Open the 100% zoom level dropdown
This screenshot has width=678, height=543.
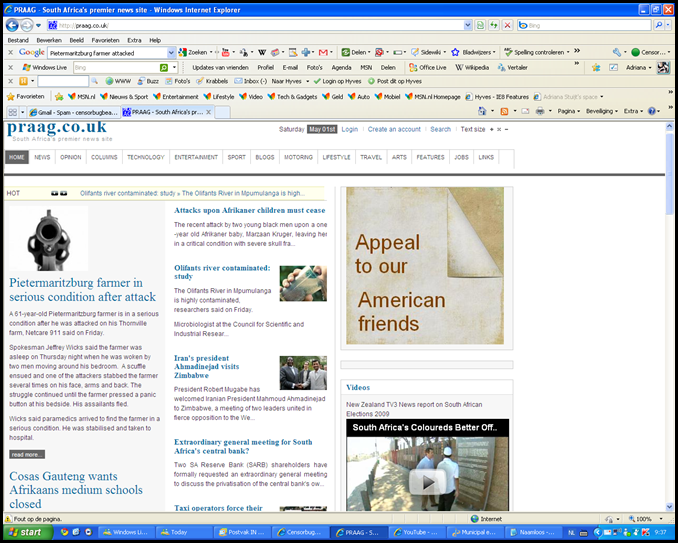[661, 519]
